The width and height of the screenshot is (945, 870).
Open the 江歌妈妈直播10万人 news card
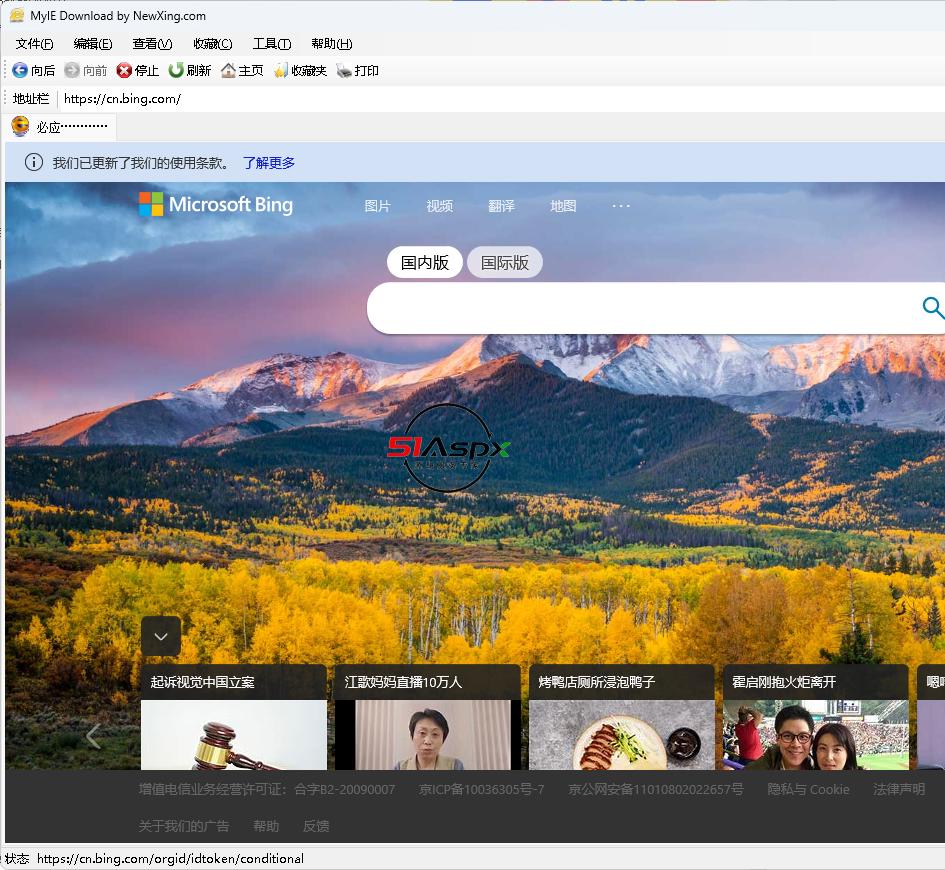pos(427,715)
